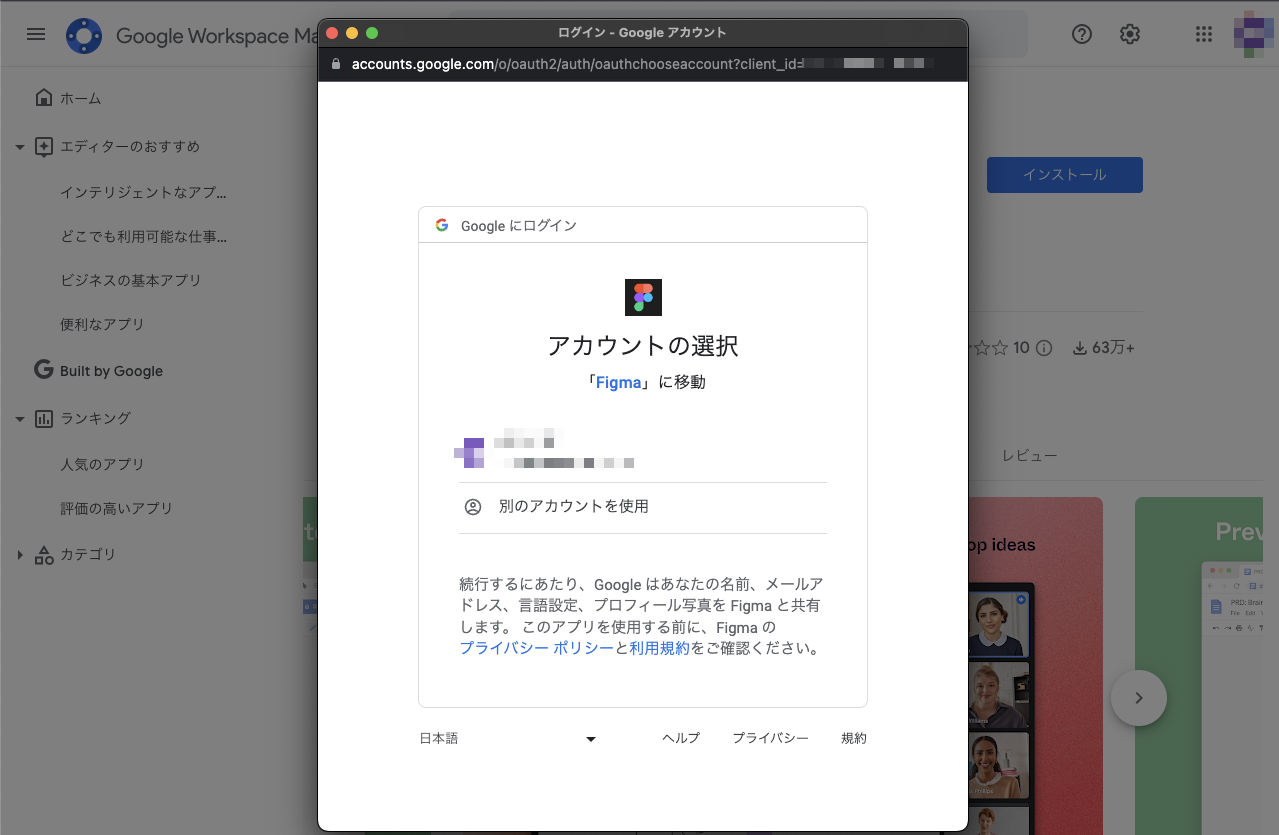Viewport: 1279px width, 835px height.
Task: Click the 別のアカウントを使用 person icon
Action: pyautogui.click(x=474, y=506)
